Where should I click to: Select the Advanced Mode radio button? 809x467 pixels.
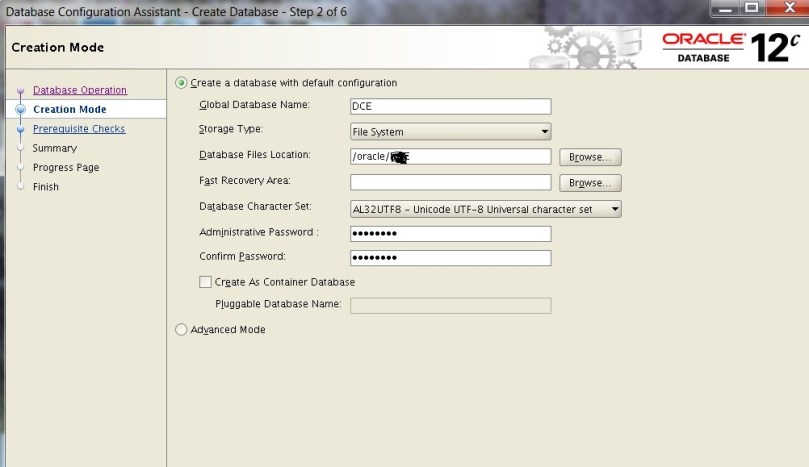pos(182,330)
